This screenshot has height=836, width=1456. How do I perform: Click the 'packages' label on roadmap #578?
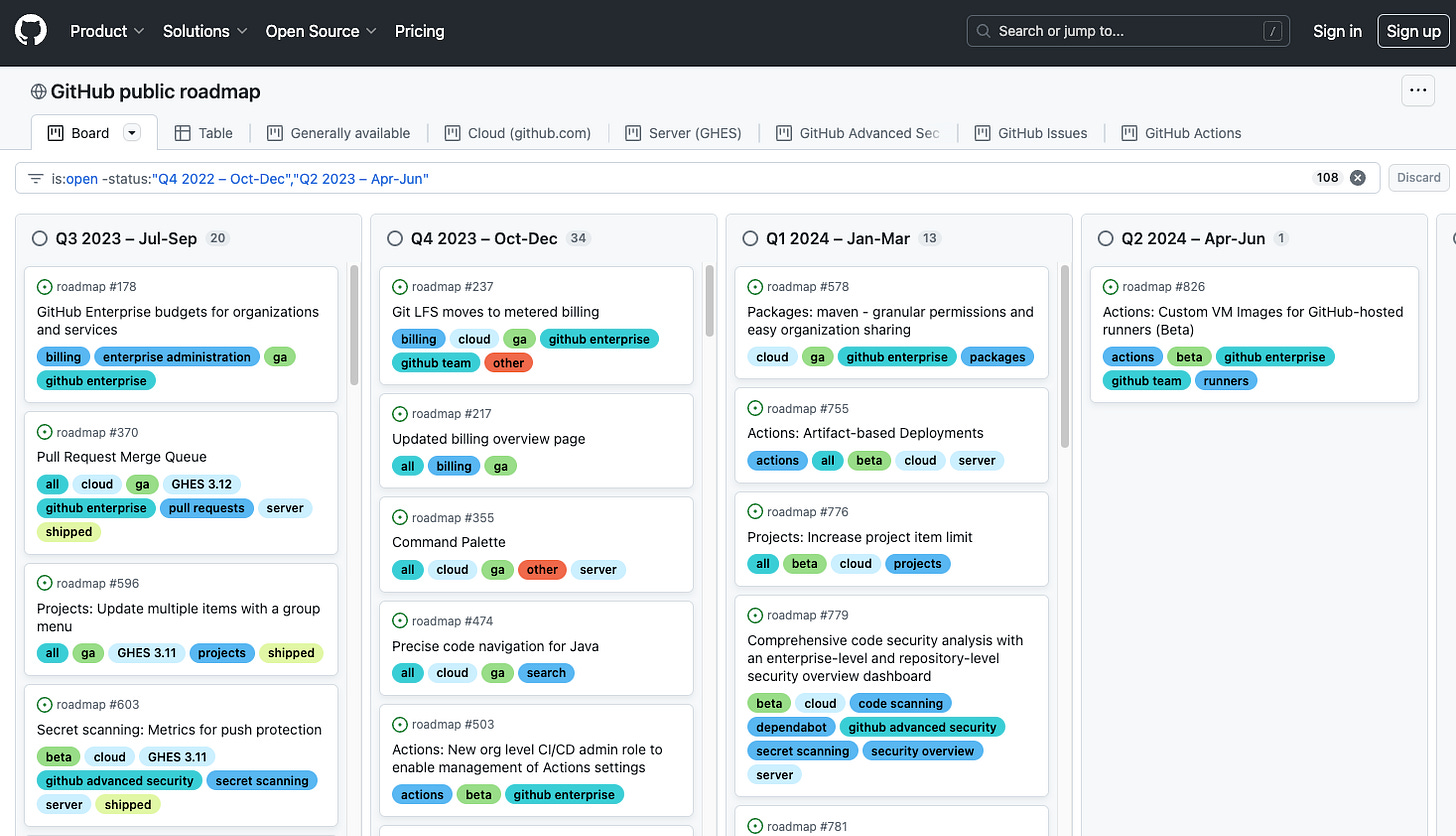point(997,357)
